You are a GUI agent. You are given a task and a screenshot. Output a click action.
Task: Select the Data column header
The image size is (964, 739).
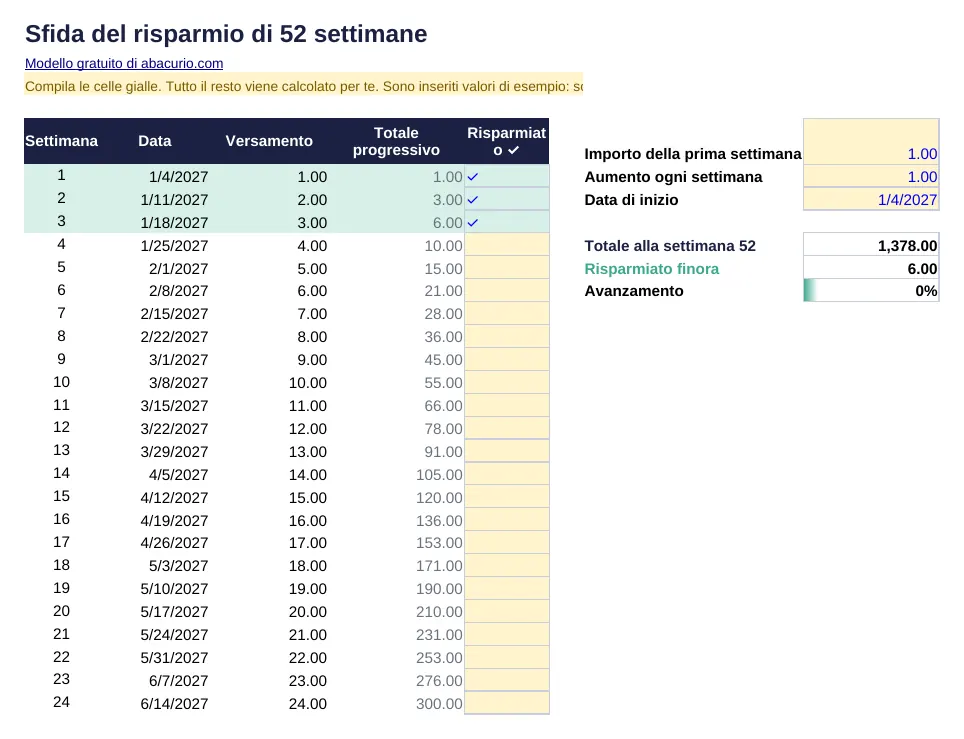[x=155, y=141]
